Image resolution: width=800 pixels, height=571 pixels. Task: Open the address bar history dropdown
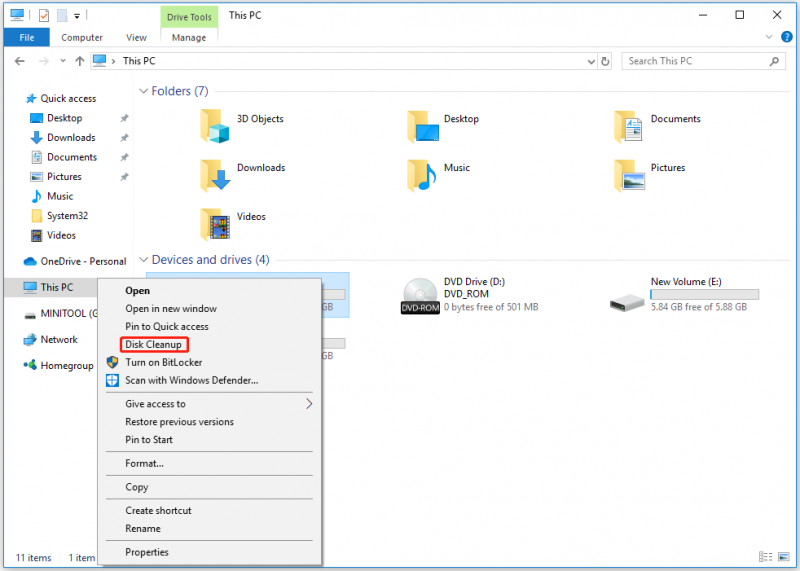591,62
